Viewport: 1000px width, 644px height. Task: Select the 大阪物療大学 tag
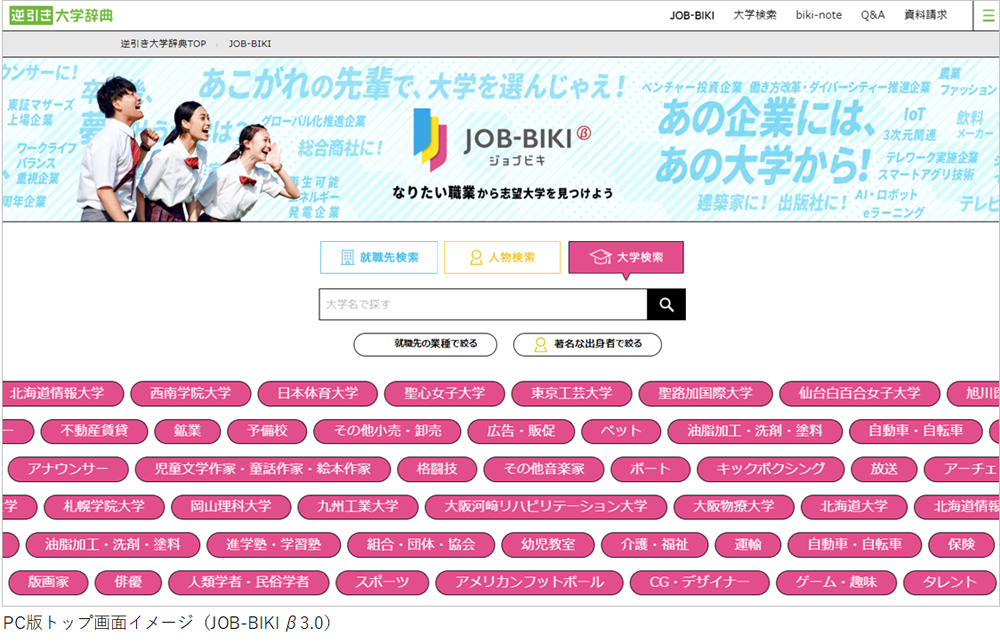tap(733, 507)
